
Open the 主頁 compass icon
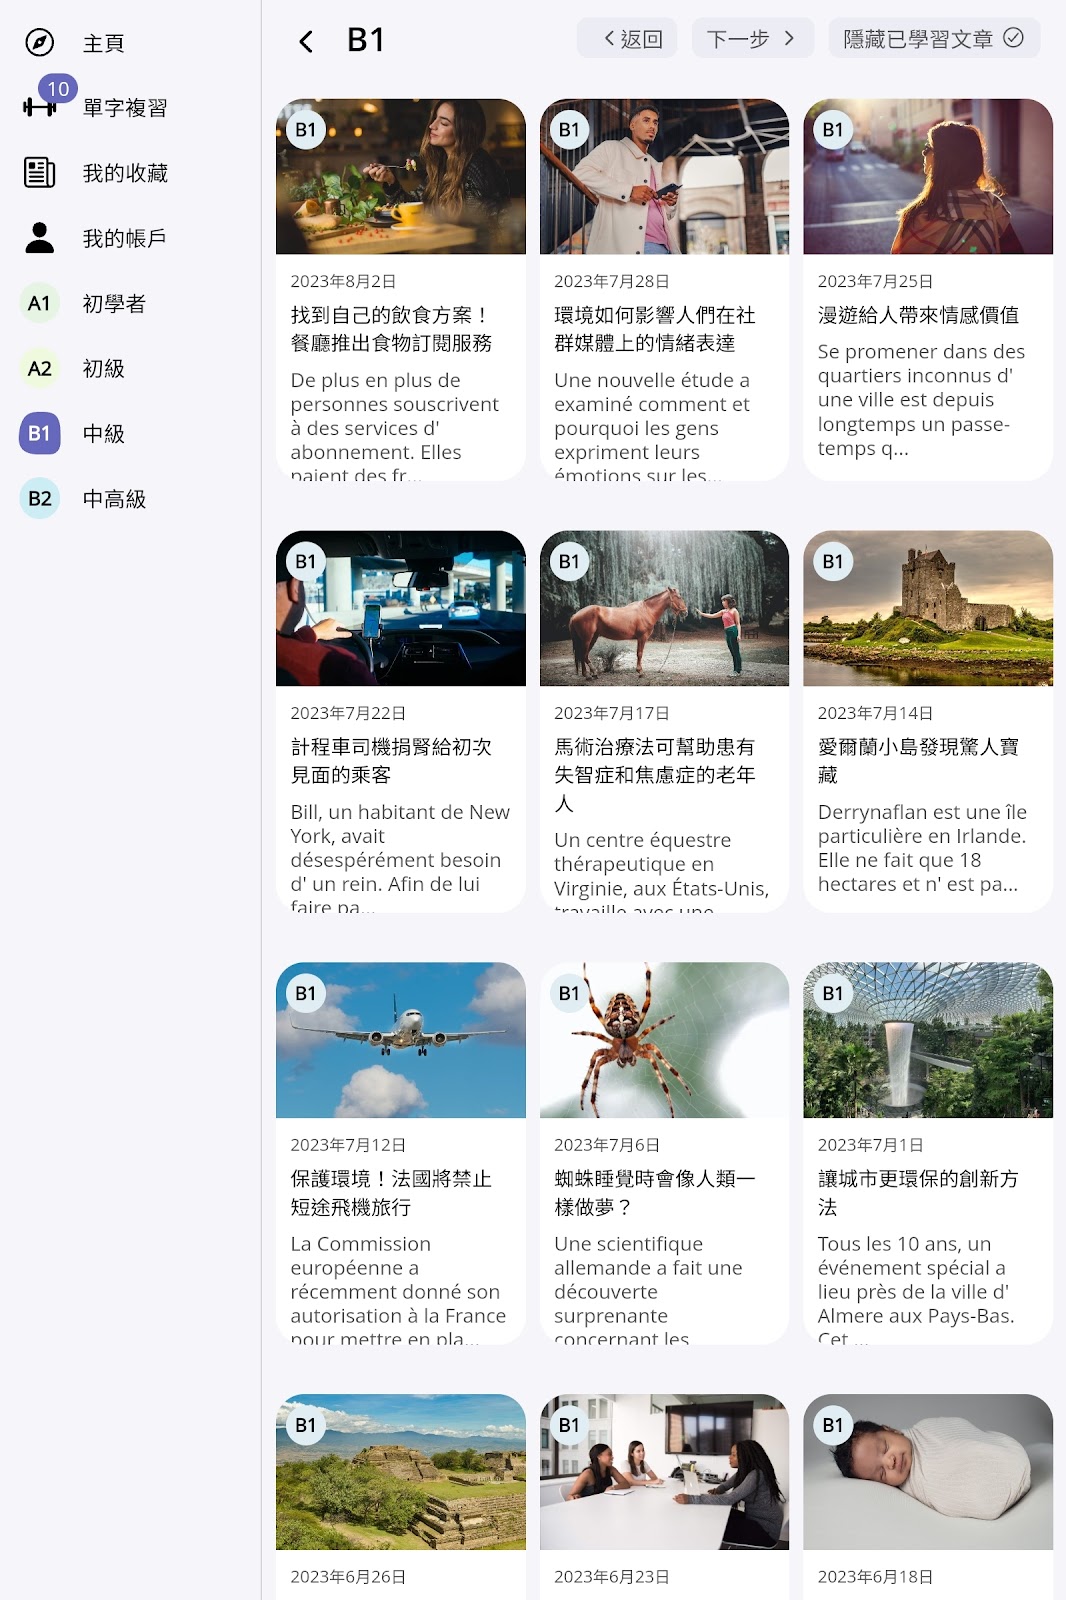point(39,42)
